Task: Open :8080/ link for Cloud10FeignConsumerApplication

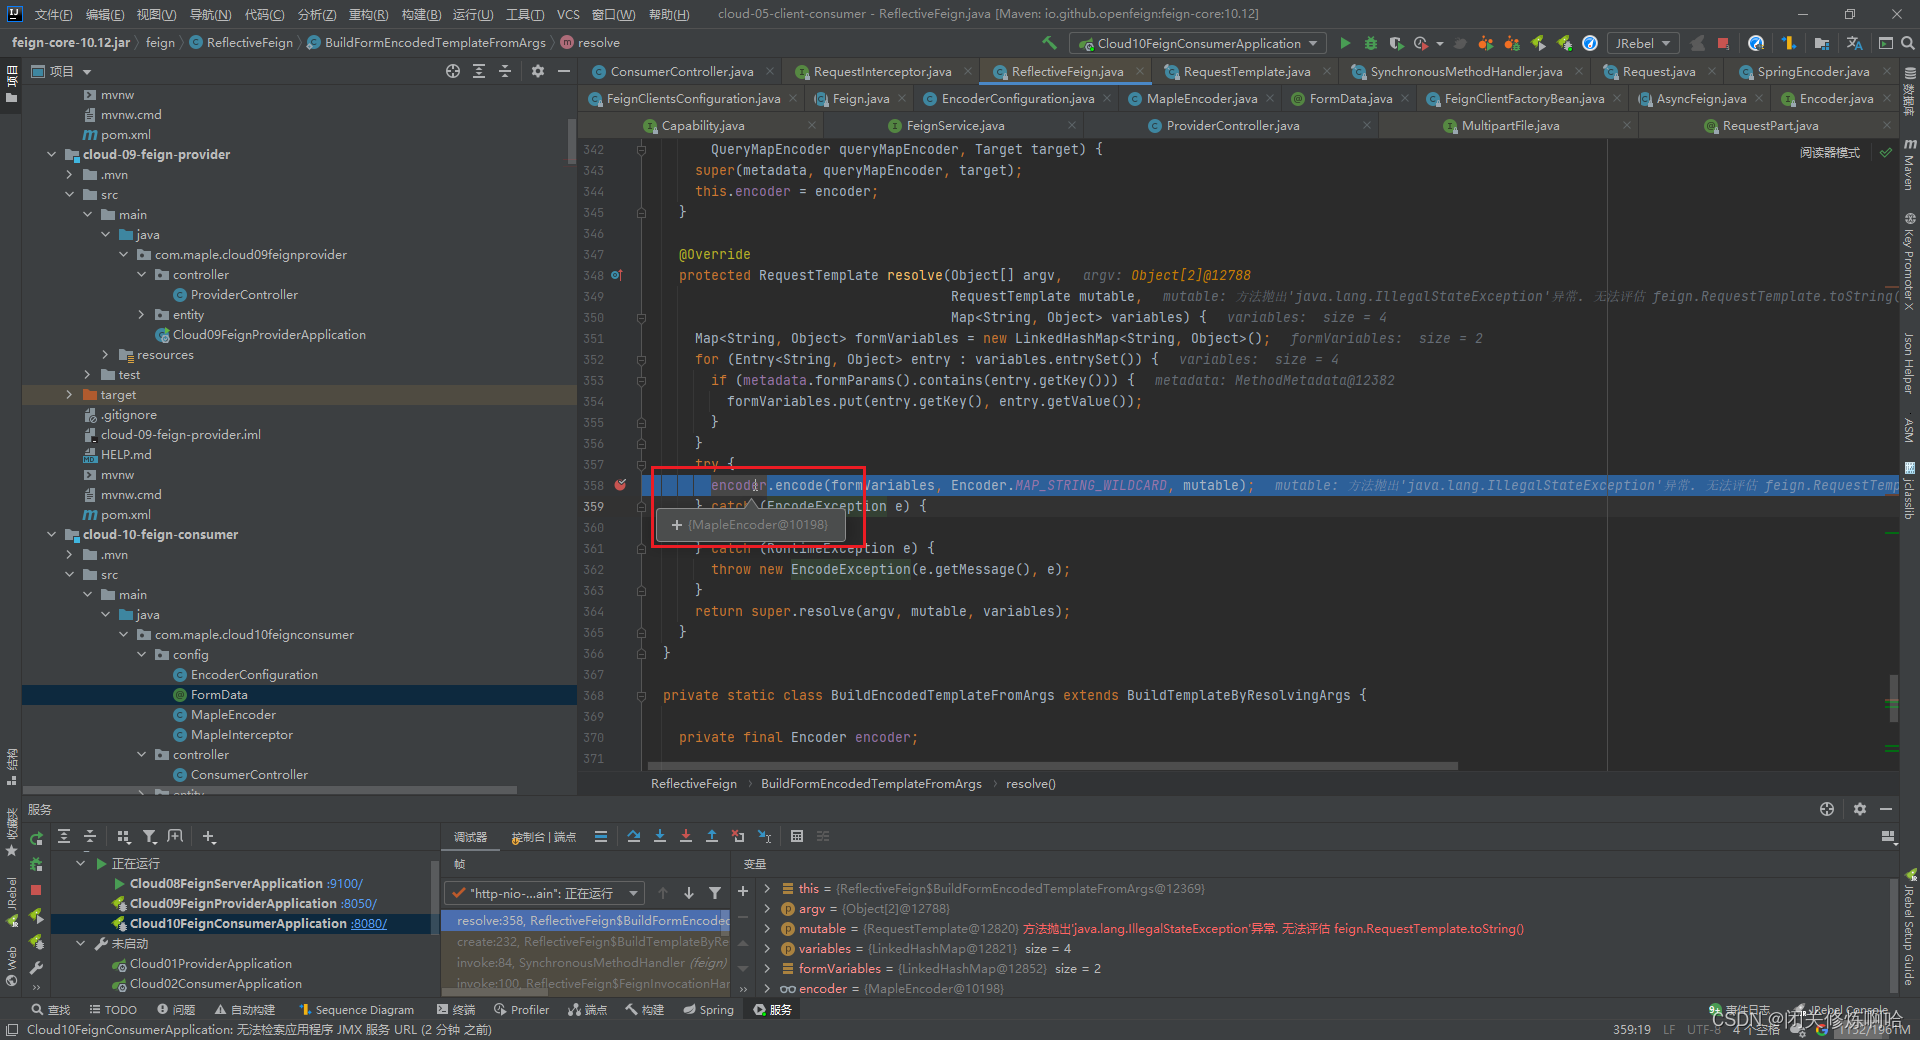Action: click(368, 924)
